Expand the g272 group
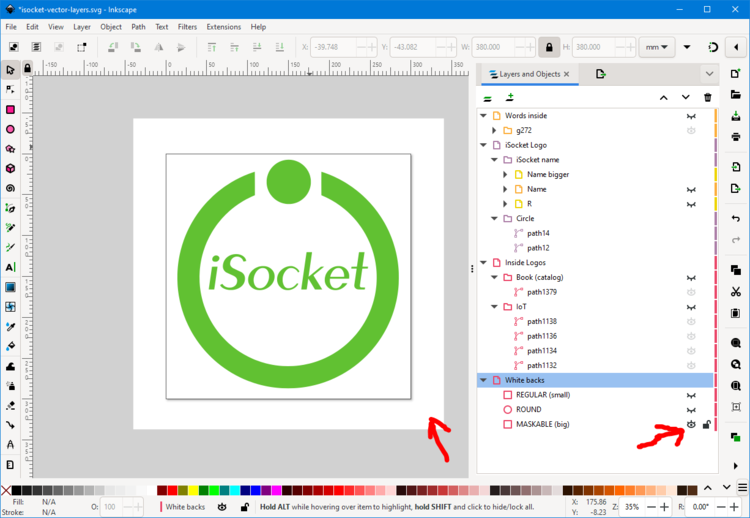The image size is (750, 518). pyautogui.click(x=494, y=130)
